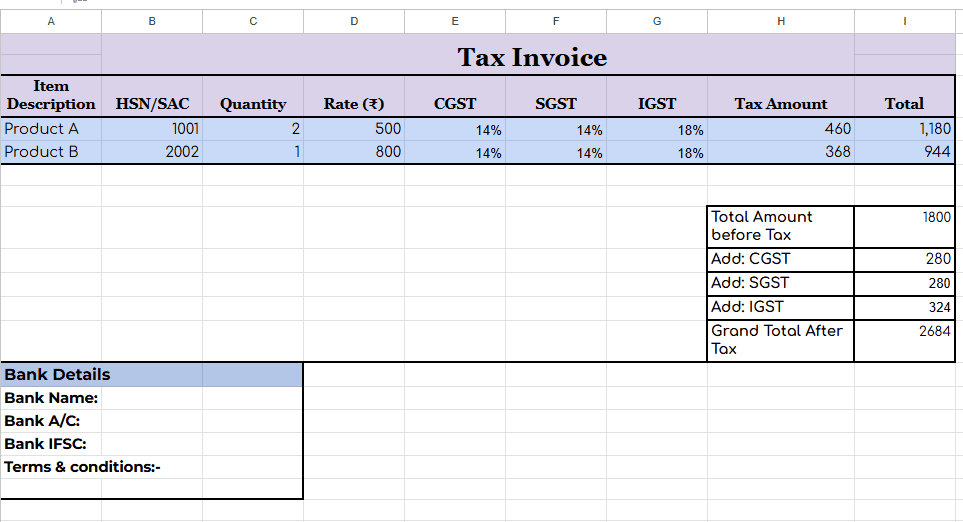Select the Product B cell
This screenshot has width=963, height=522.
coord(51,152)
